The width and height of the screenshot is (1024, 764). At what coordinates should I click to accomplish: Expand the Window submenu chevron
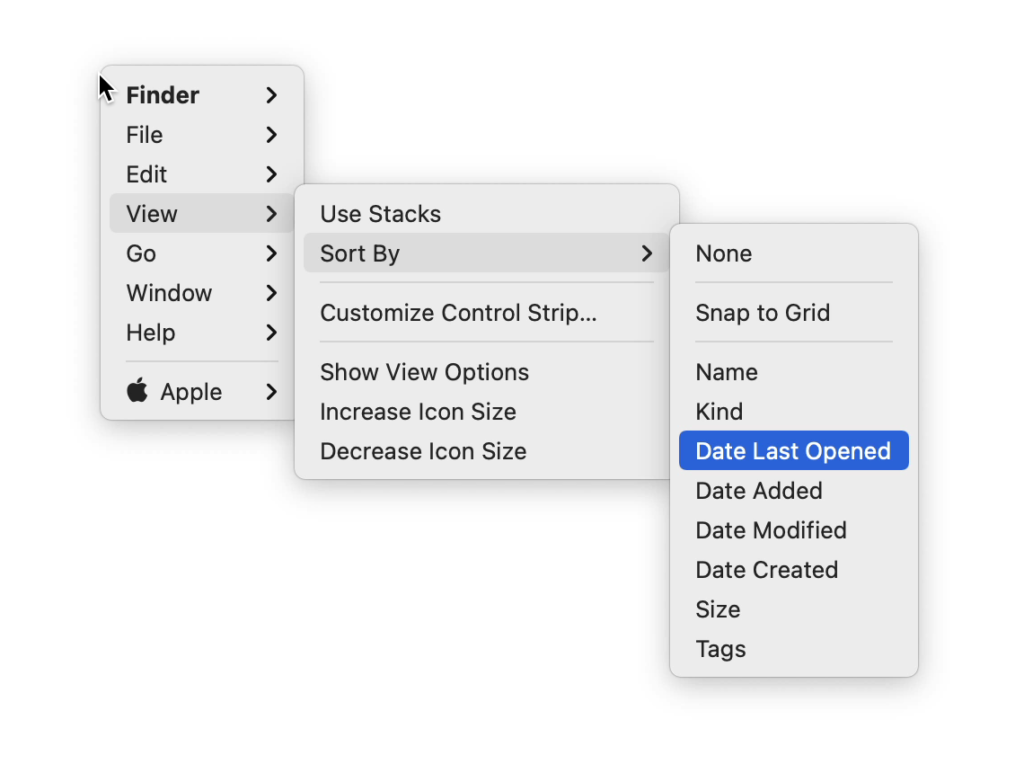[x=271, y=293]
